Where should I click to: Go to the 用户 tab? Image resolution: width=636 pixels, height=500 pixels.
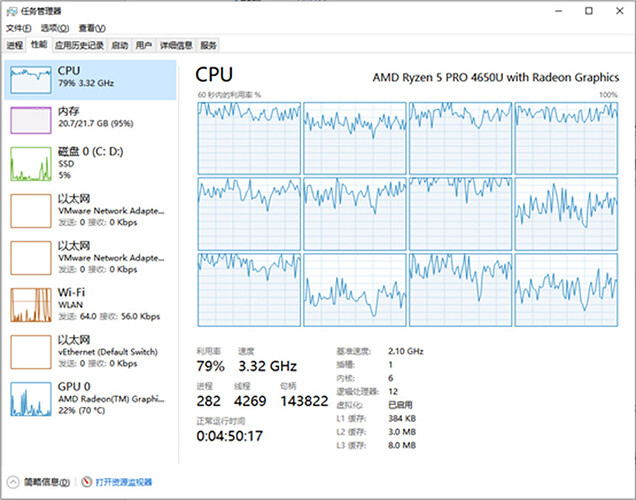pyautogui.click(x=144, y=45)
